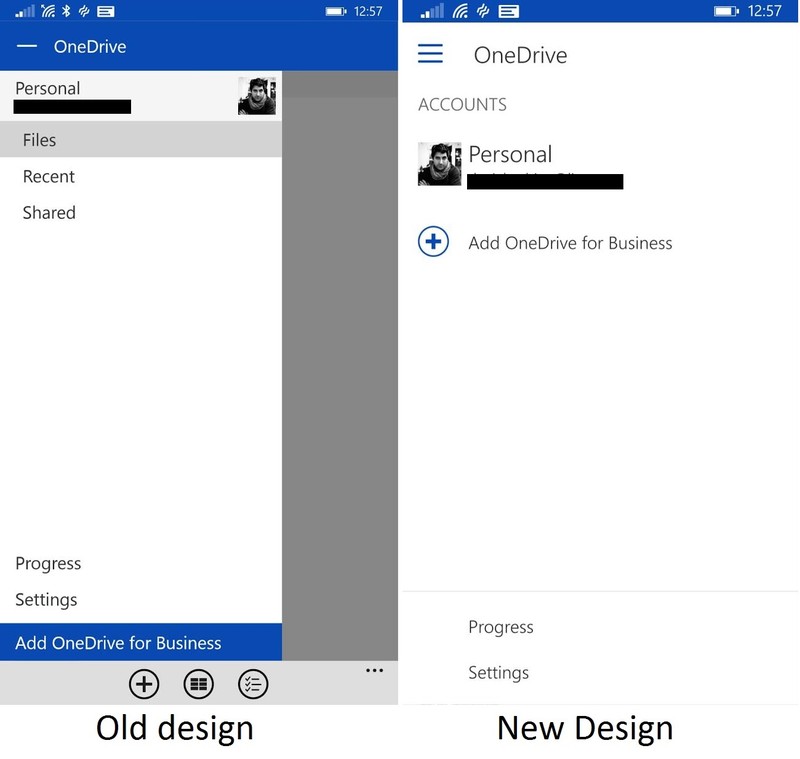The height and width of the screenshot is (759, 800).
Task: Select Personal account in old design
Action: tap(141, 96)
